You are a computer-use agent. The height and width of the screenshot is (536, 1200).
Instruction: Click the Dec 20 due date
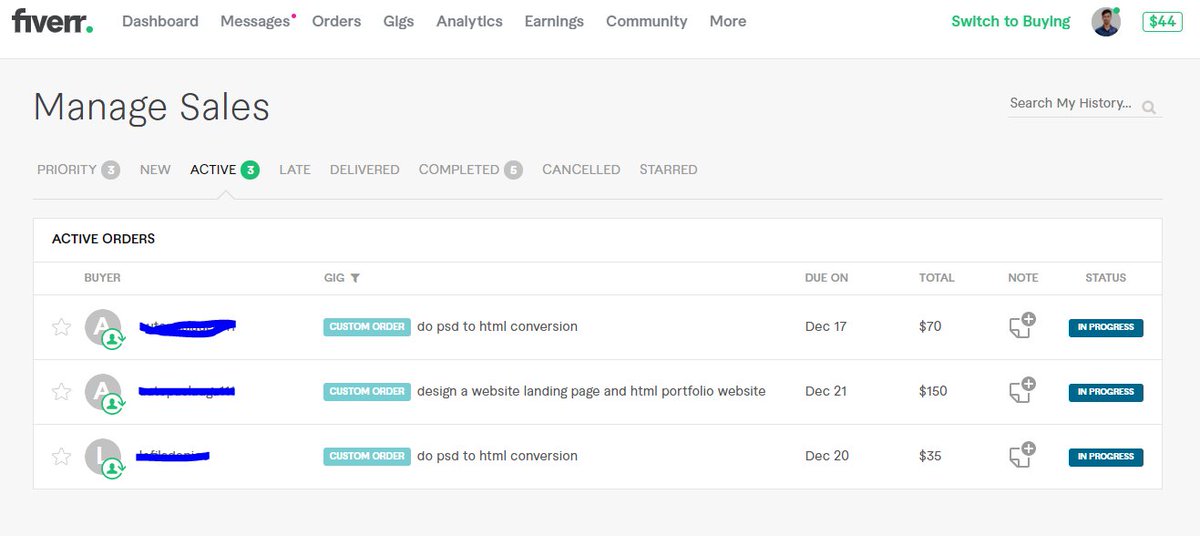[827, 456]
